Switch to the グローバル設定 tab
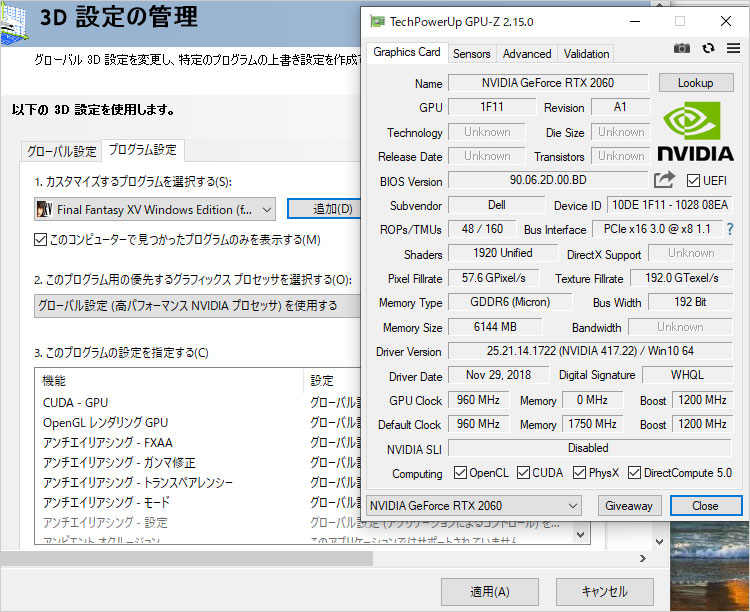Screen dimensions: 750x612 point(61,152)
